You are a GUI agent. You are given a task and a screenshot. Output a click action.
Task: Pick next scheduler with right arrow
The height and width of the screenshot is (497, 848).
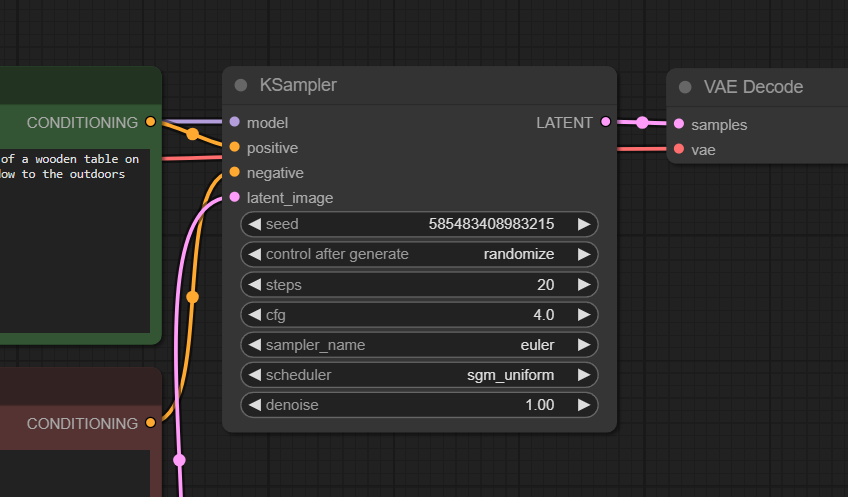click(584, 375)
